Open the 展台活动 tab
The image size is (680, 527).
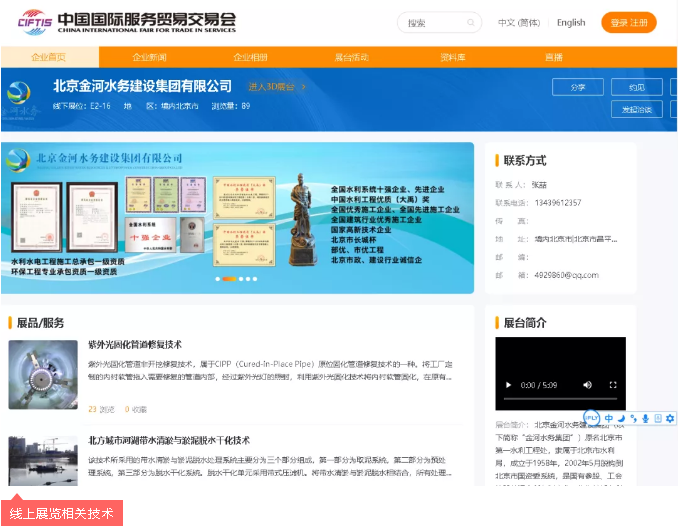point(351,57)
